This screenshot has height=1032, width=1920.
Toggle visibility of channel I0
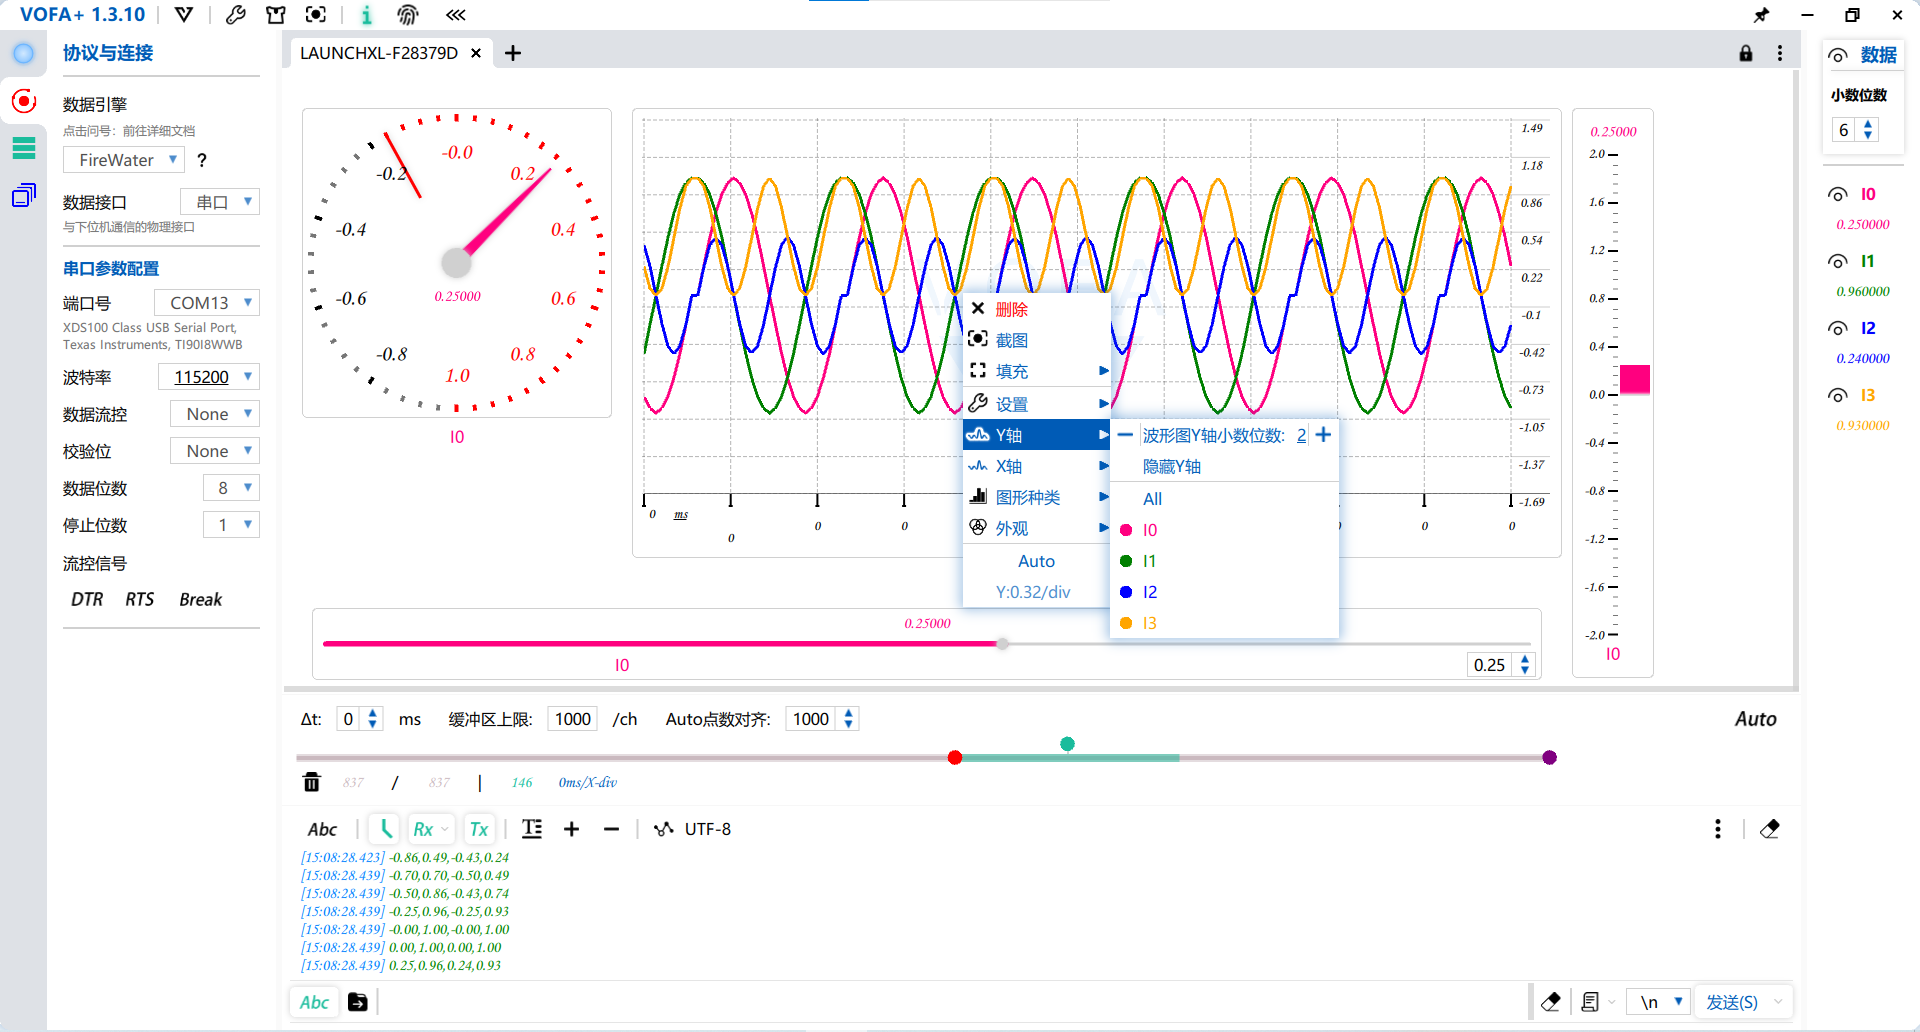1837,195
